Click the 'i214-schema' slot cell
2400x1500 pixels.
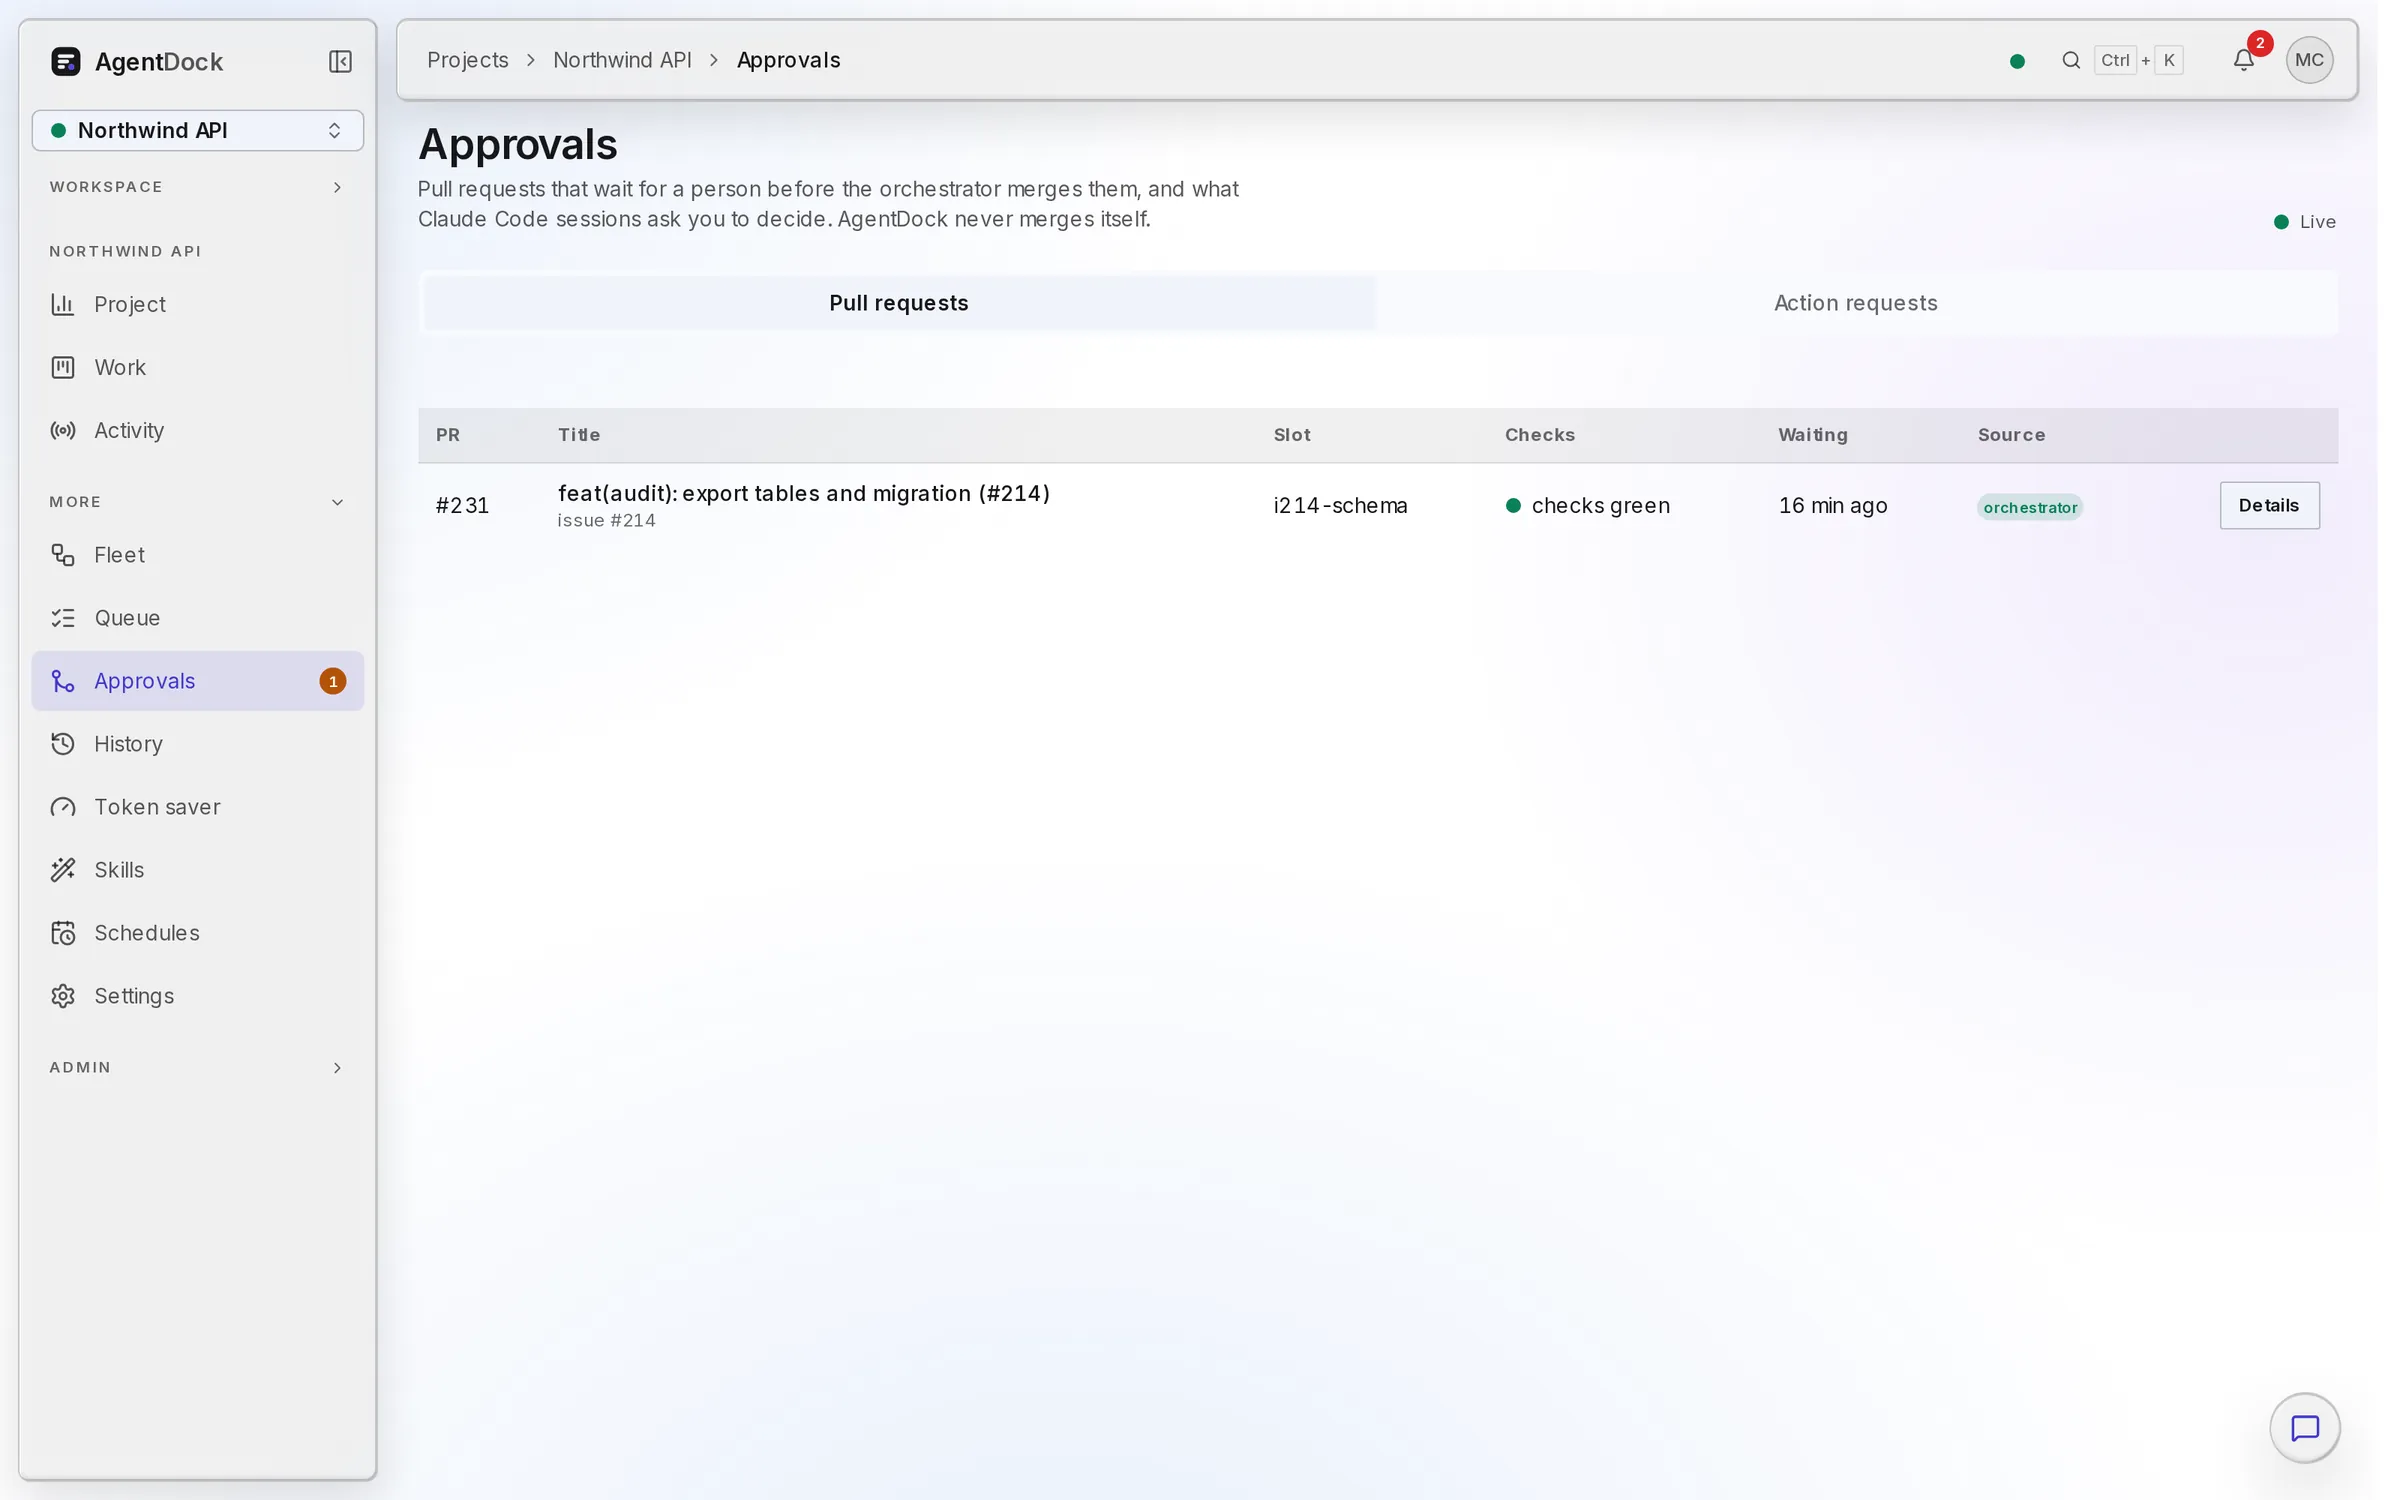1340,506
